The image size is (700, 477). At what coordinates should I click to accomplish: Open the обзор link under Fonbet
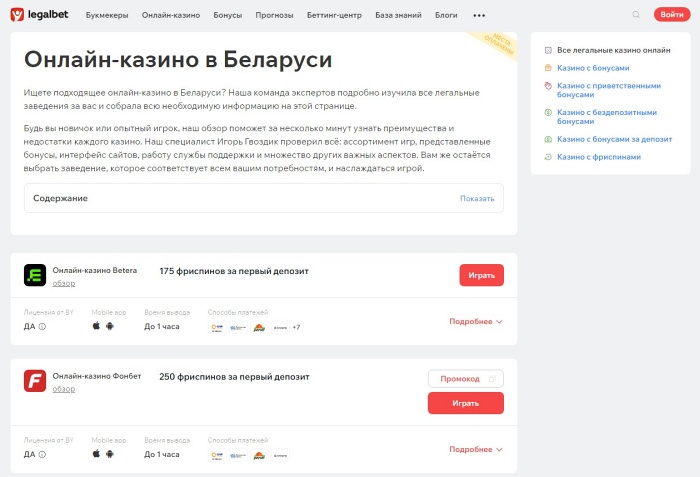pos(64,389)
